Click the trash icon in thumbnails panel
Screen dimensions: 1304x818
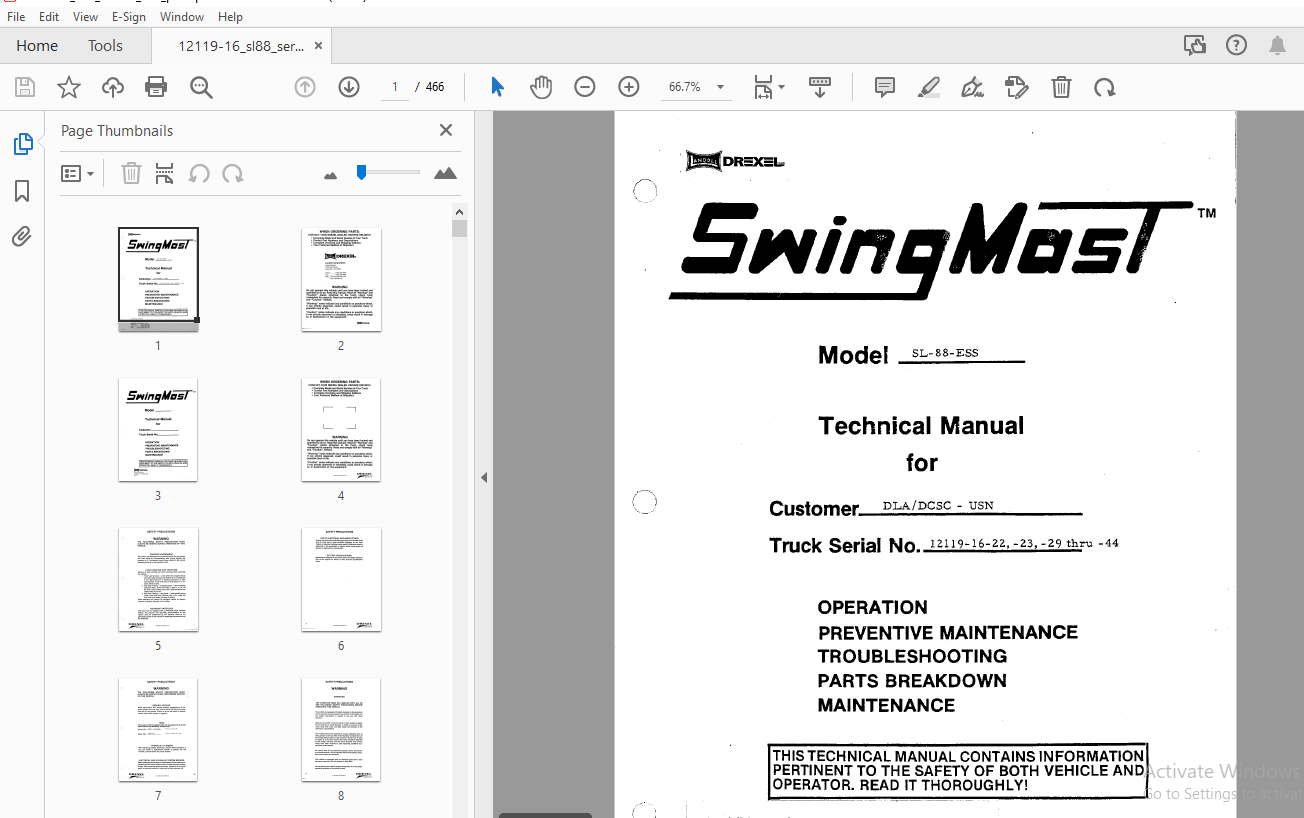tap(131, 174)
